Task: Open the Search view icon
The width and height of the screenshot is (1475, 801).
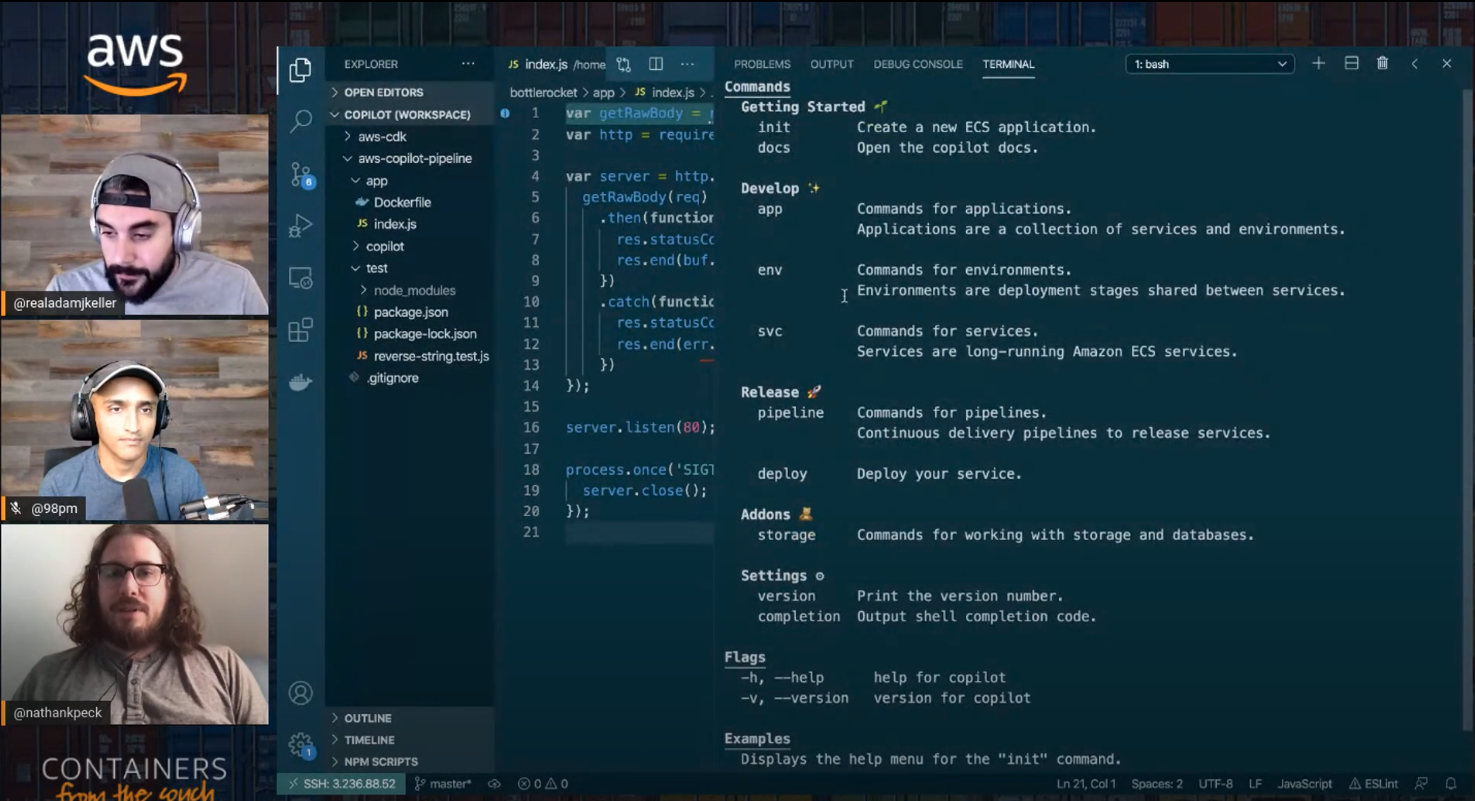Action: pyautogui.click(x=300, y=122)
